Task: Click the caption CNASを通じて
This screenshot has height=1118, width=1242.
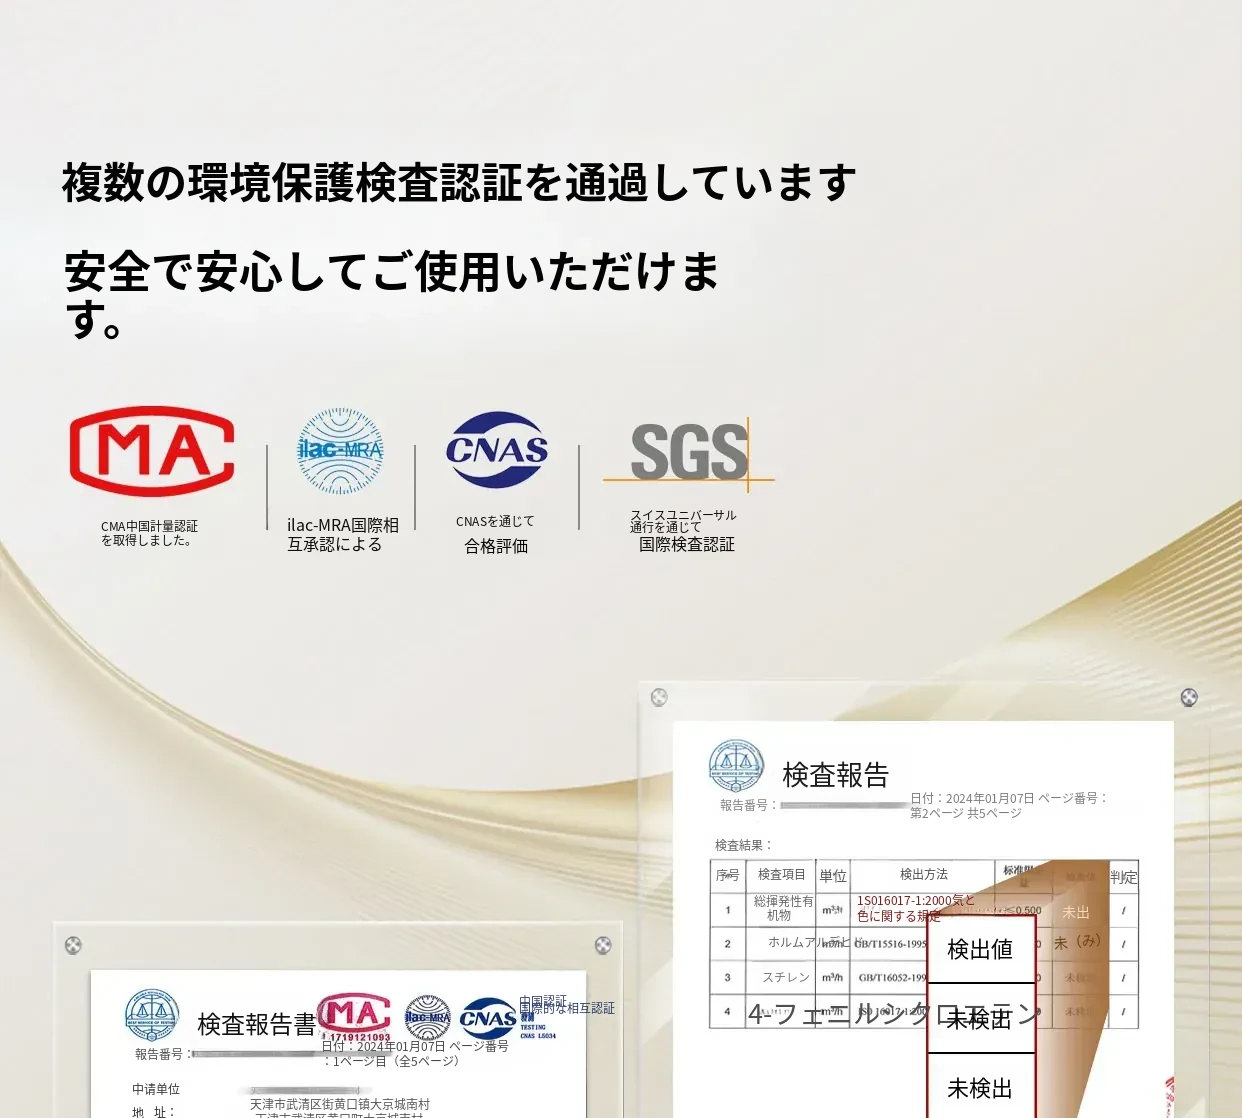Action: click(x=495, y=521)
